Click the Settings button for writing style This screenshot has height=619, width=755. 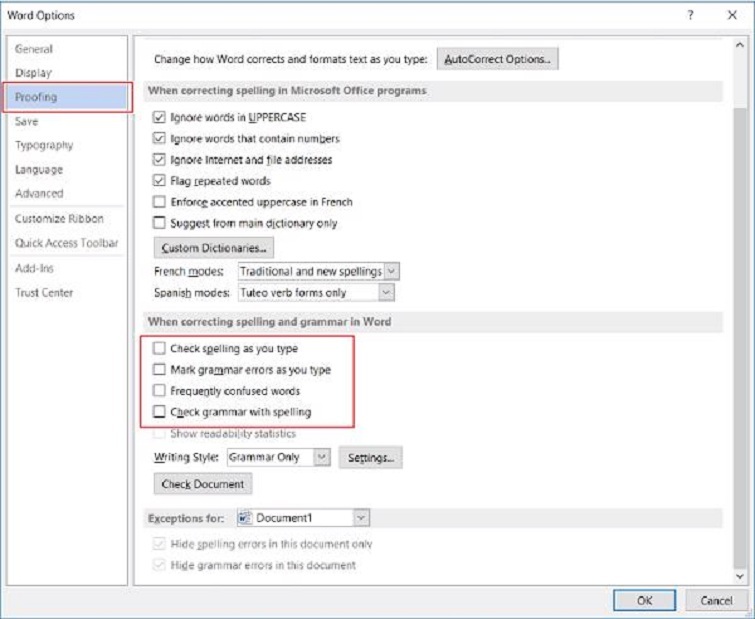coord(371,457)
